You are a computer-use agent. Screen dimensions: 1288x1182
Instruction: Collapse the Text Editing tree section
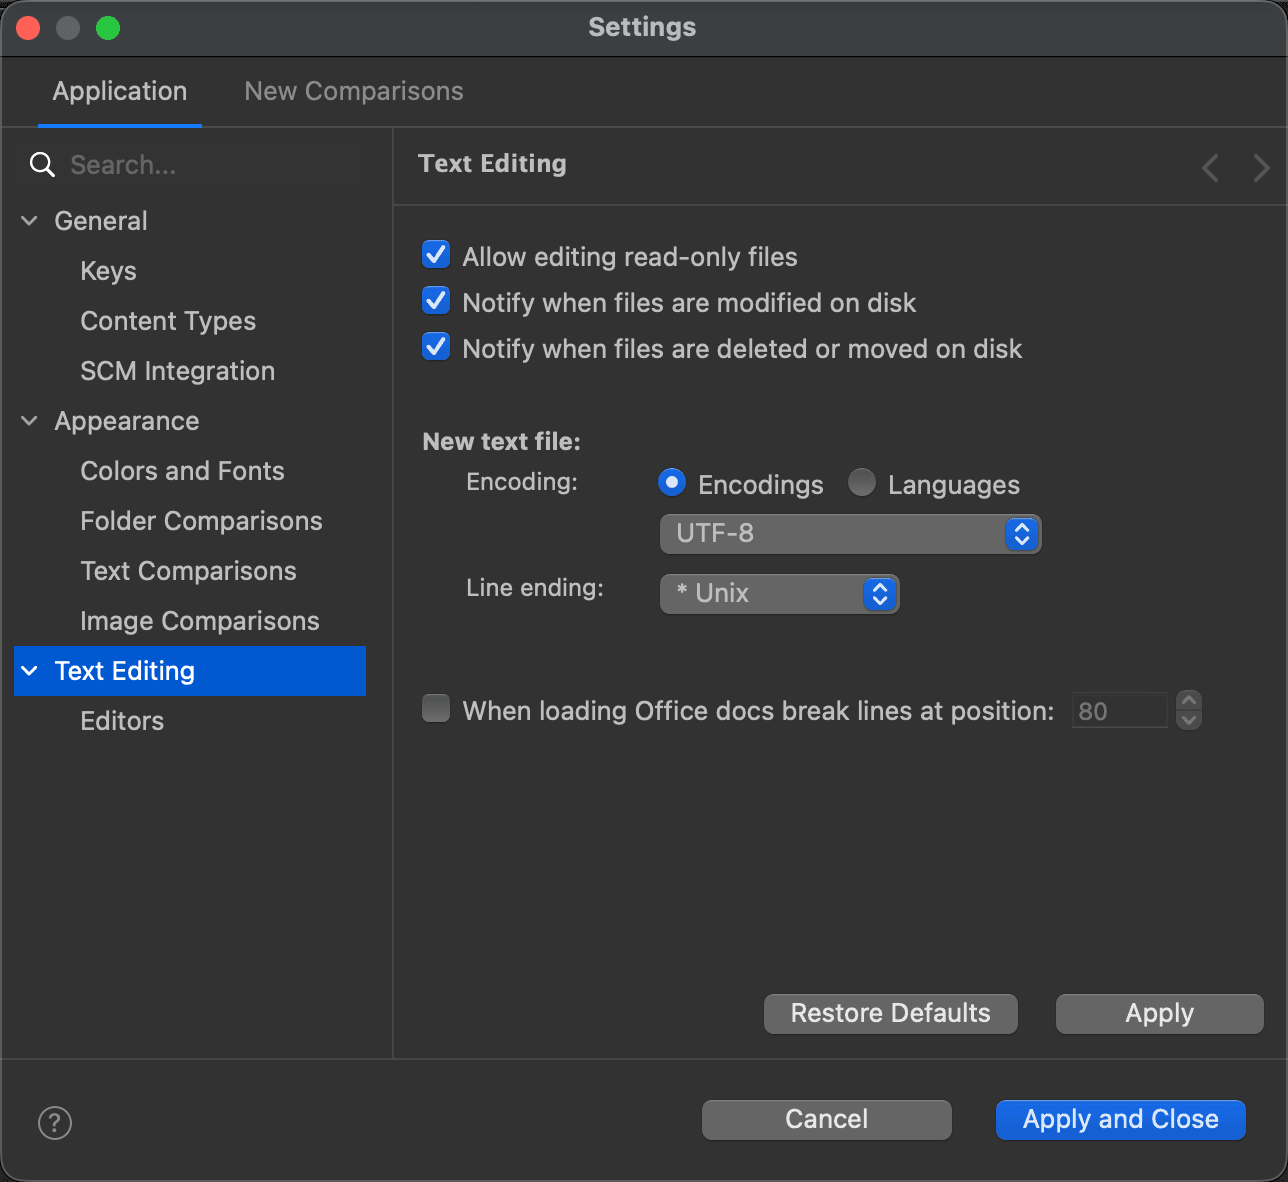[x=29, y=671]
